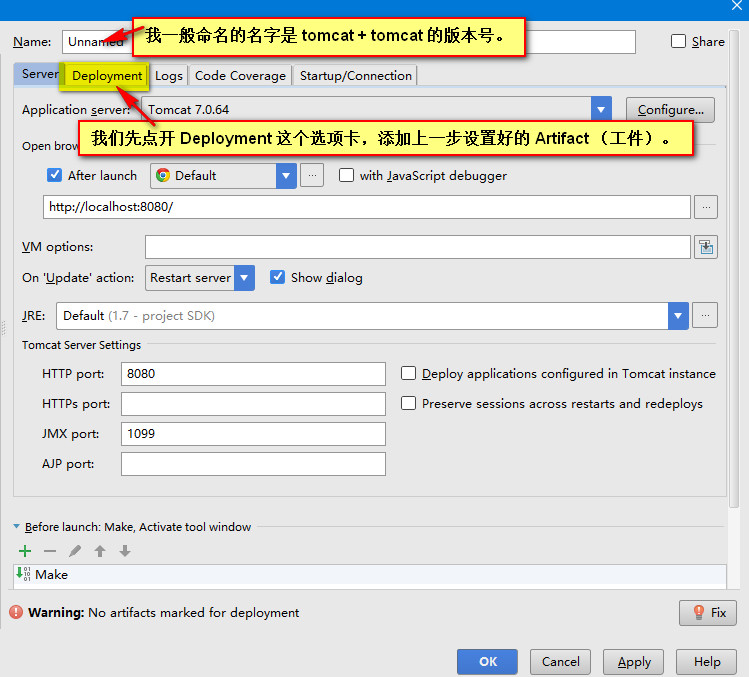The width and height of the screenshot is (749, 677).
Task: Confirm with the OK button
Action: point(487,661)
